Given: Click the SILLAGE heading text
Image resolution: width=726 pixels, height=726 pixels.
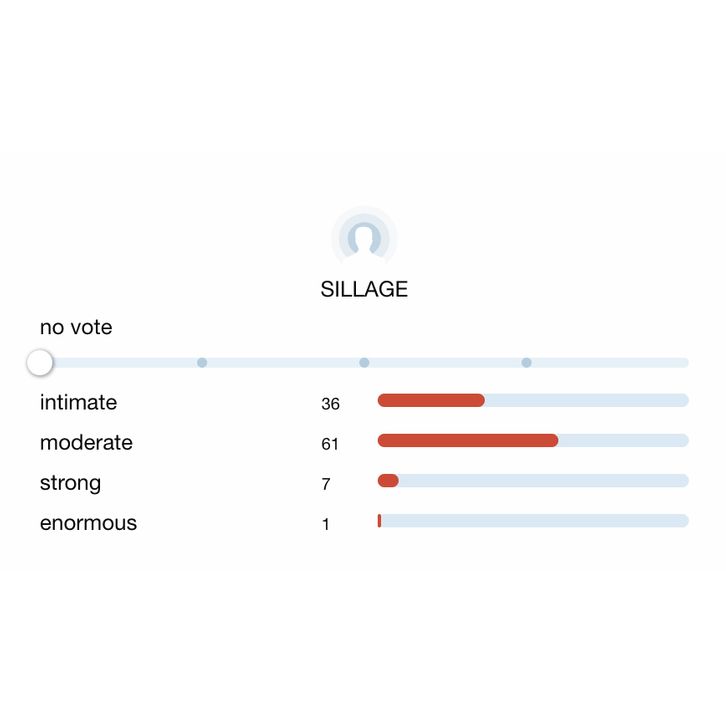Looking at the screenshot, I should pyautogui.click(x=364, y=289).
